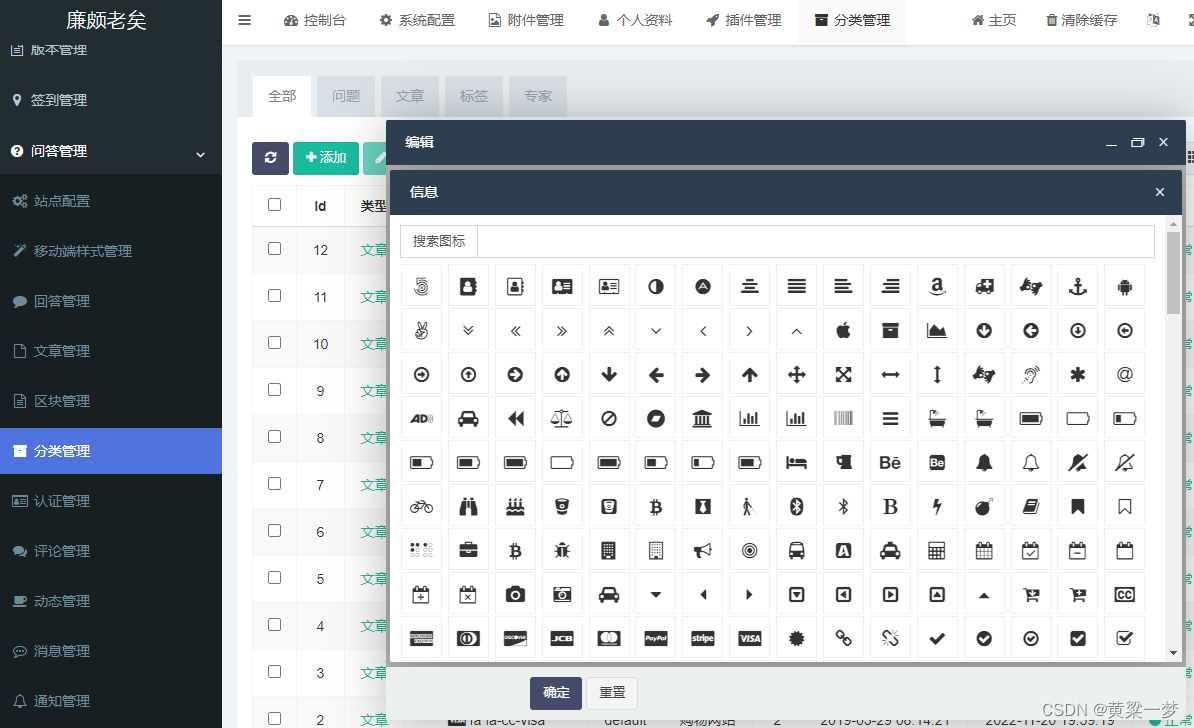Choose the anchor icon
Screen dimensions: 1194x728
1077,285
